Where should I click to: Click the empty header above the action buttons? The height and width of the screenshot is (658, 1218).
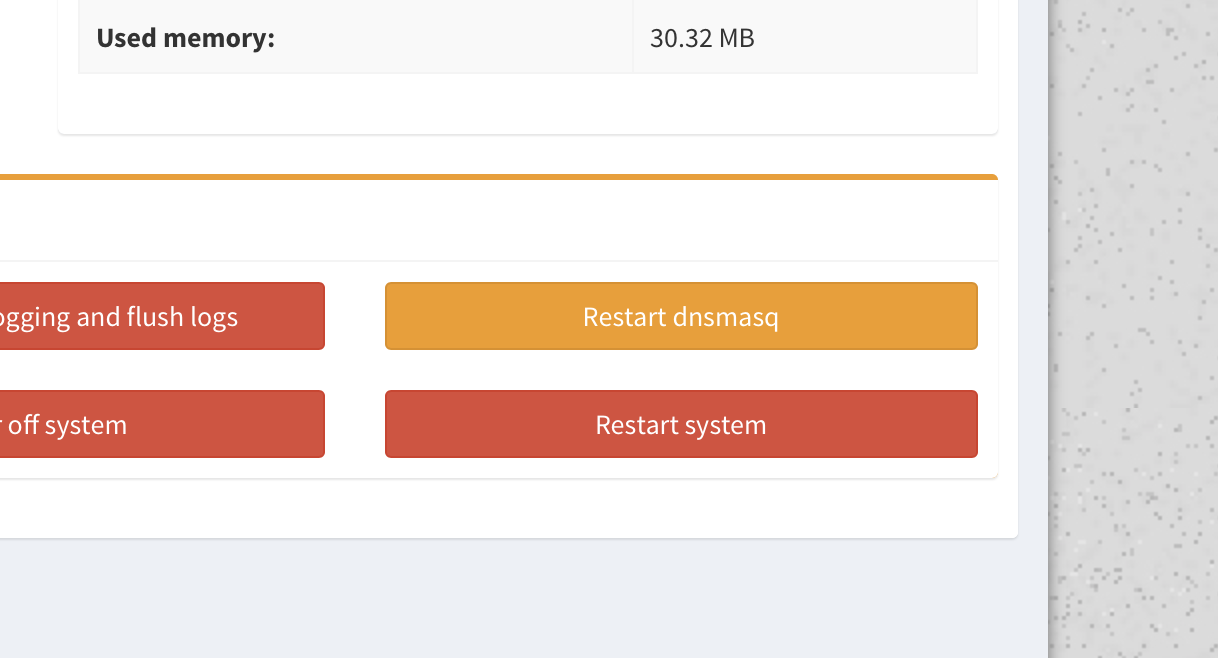498,220
